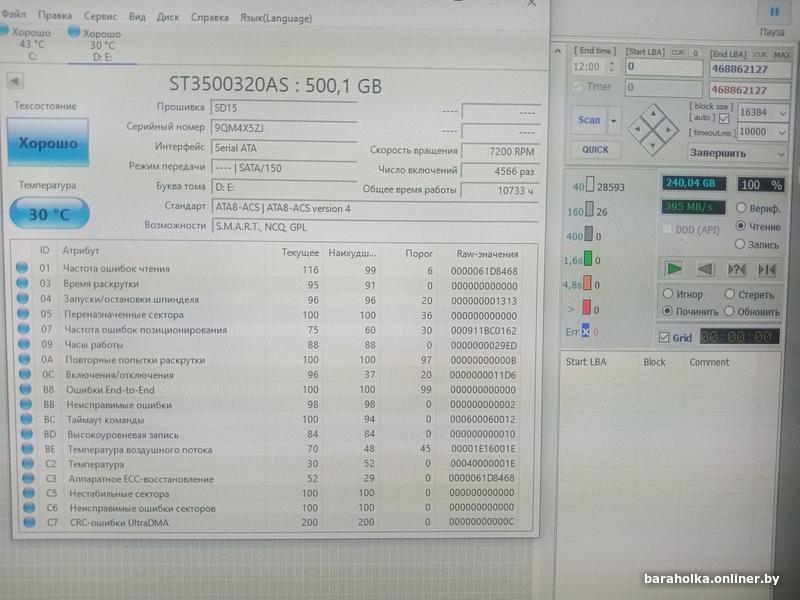Switch to the D: E: disk tab
The image size is (800, 600).
pos(100,45)
